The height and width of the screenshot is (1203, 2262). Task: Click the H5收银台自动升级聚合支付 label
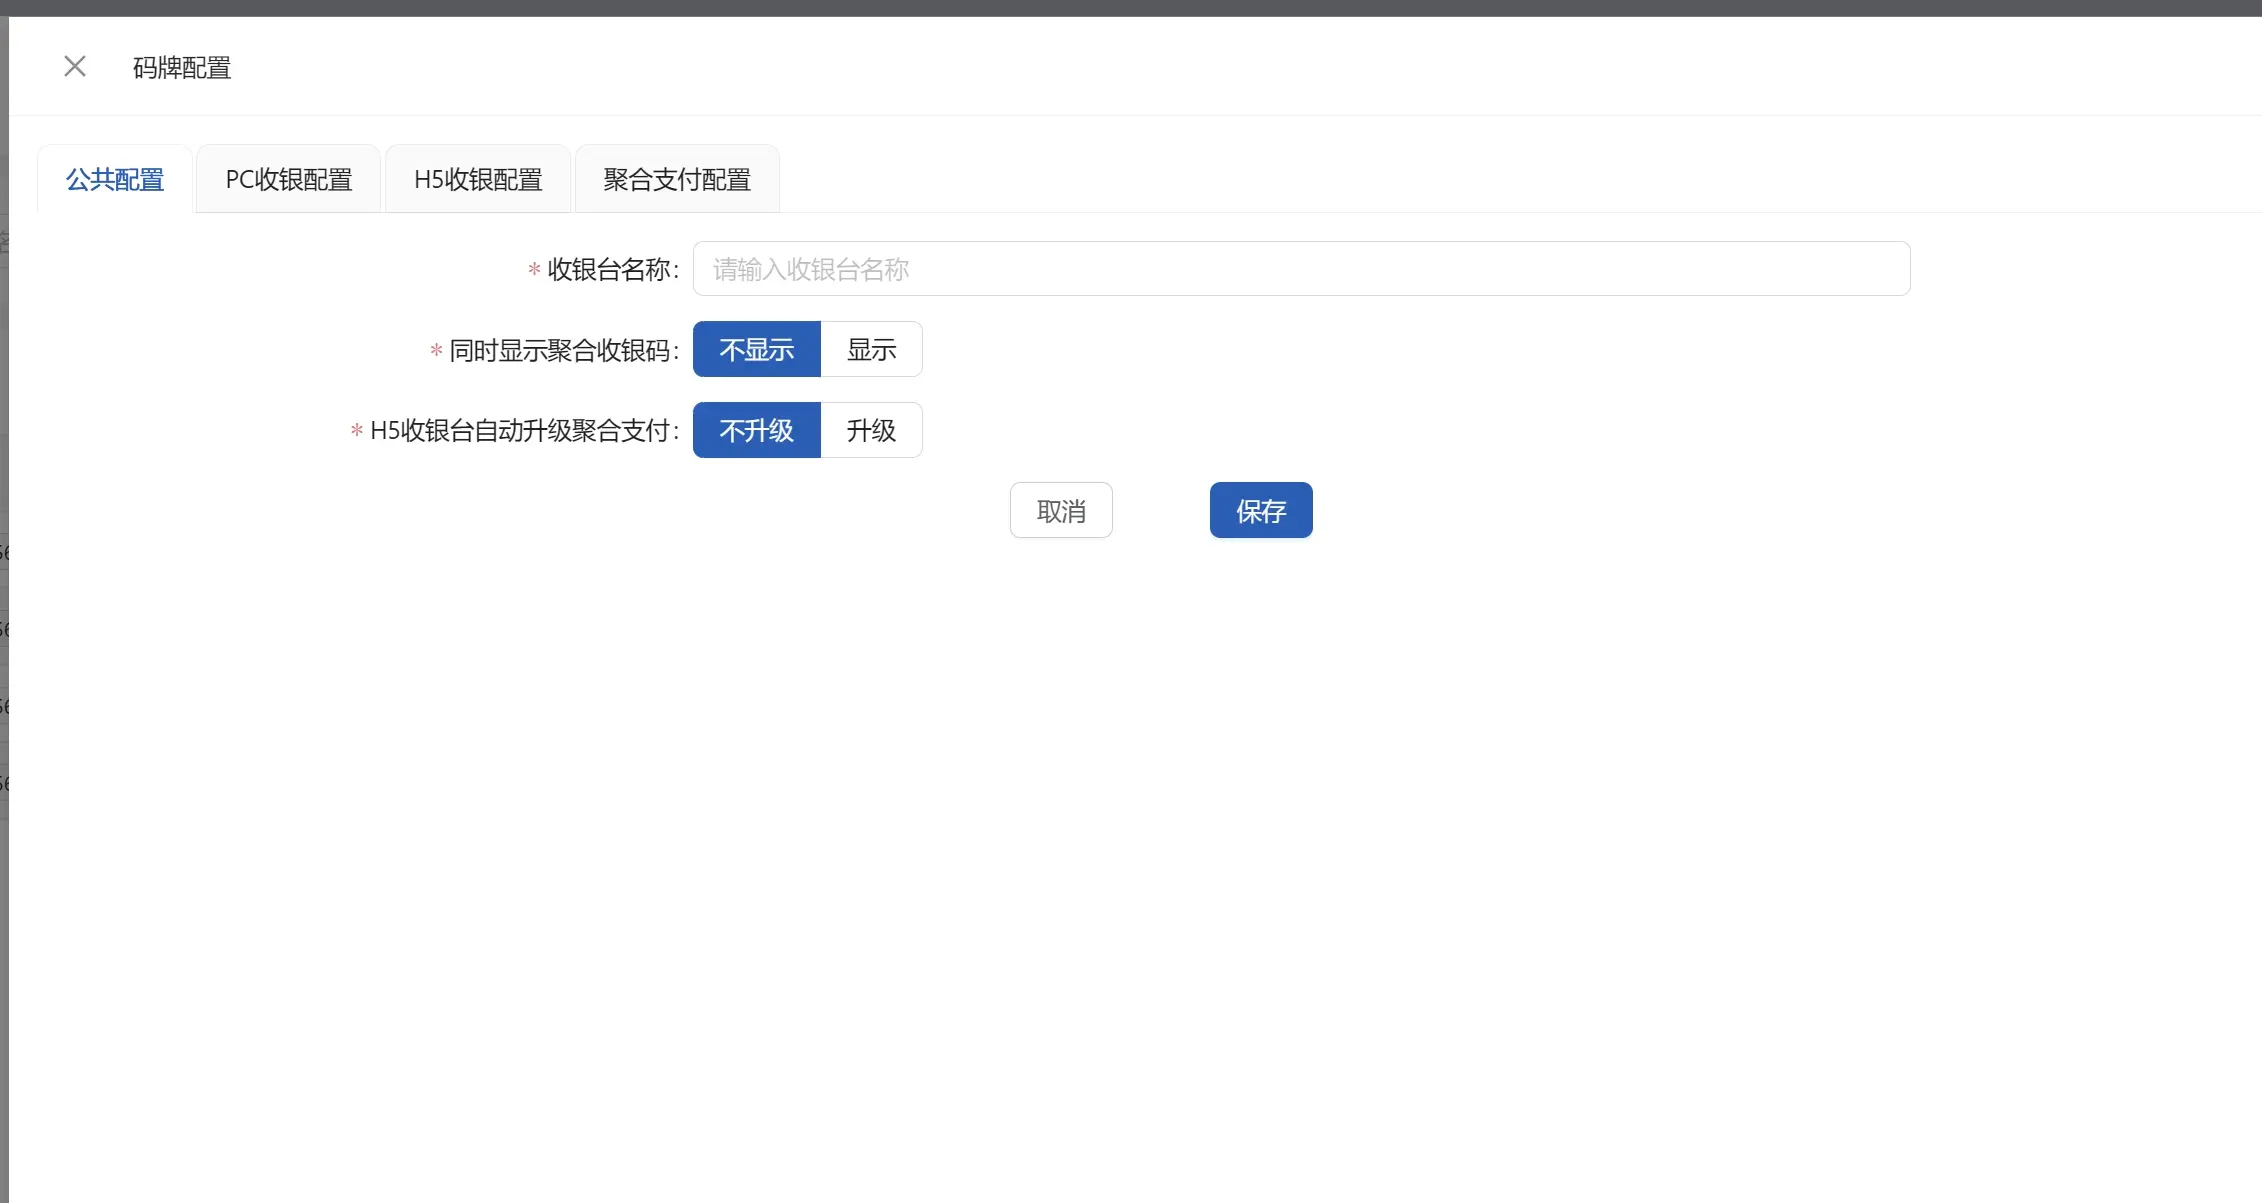click(x=520, y=431)
